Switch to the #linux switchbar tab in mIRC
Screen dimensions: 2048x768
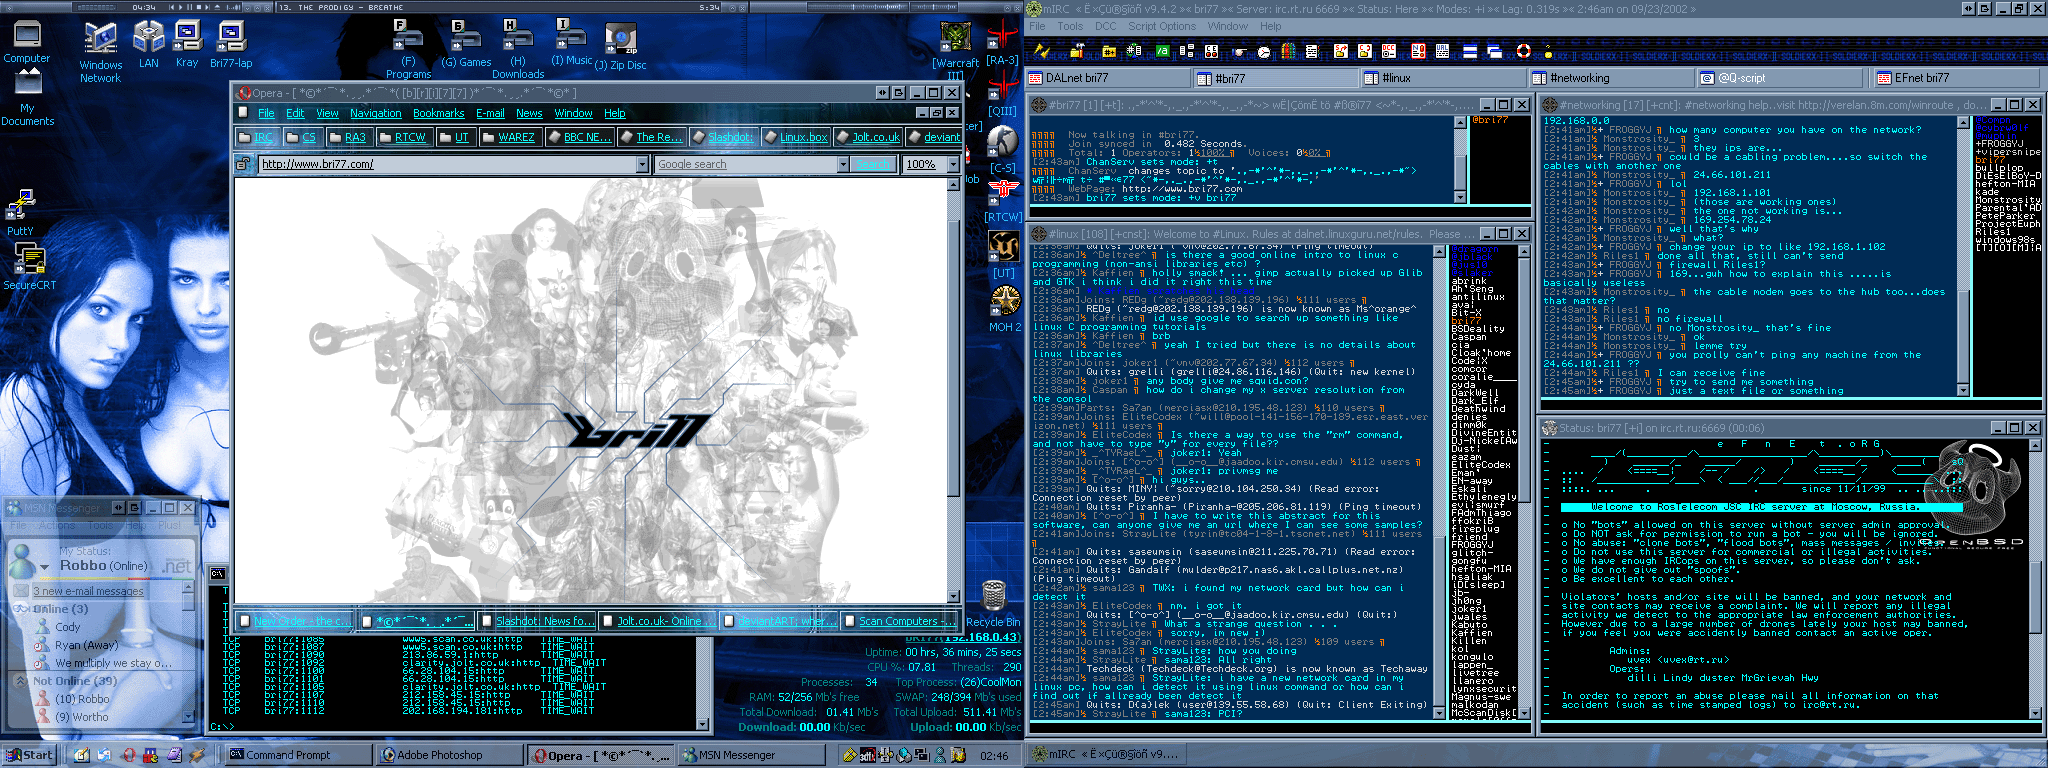coord(1444,78)
